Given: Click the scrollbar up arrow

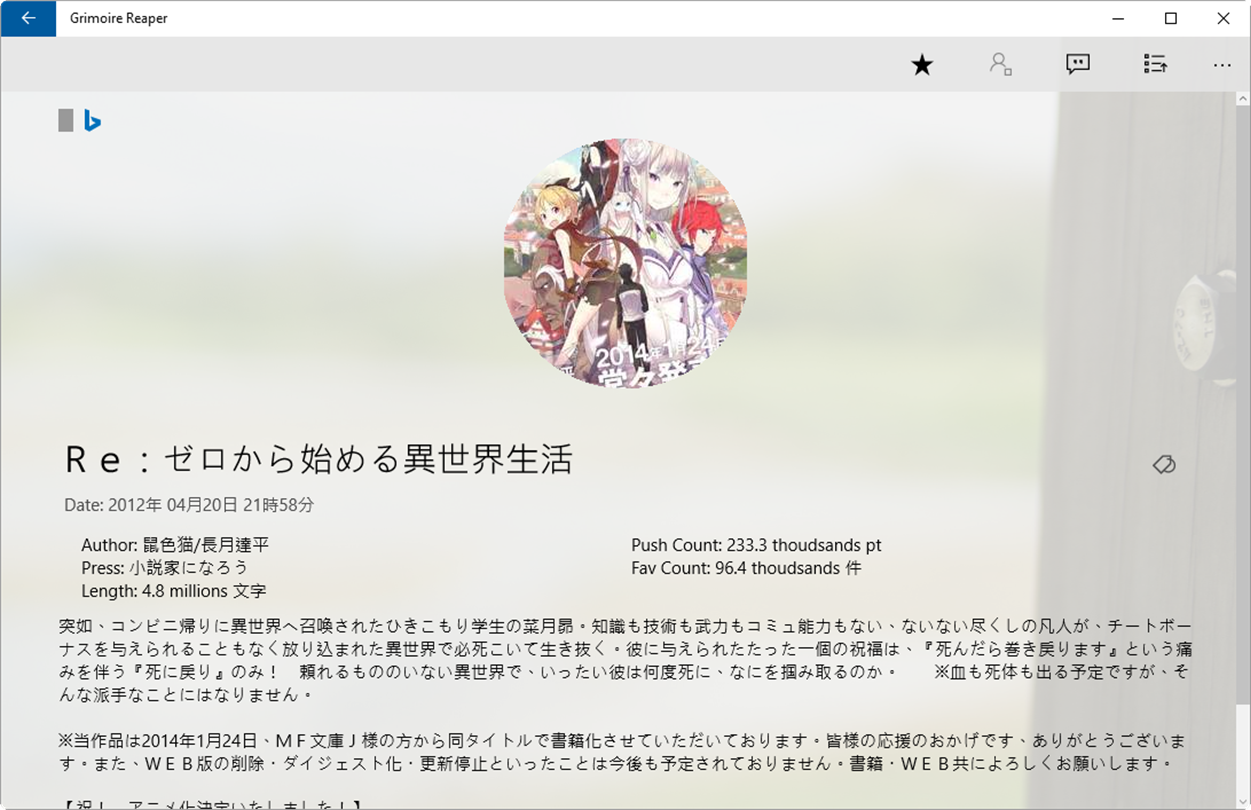Looking at the screenshot, I should click(x=1242, y=100).
